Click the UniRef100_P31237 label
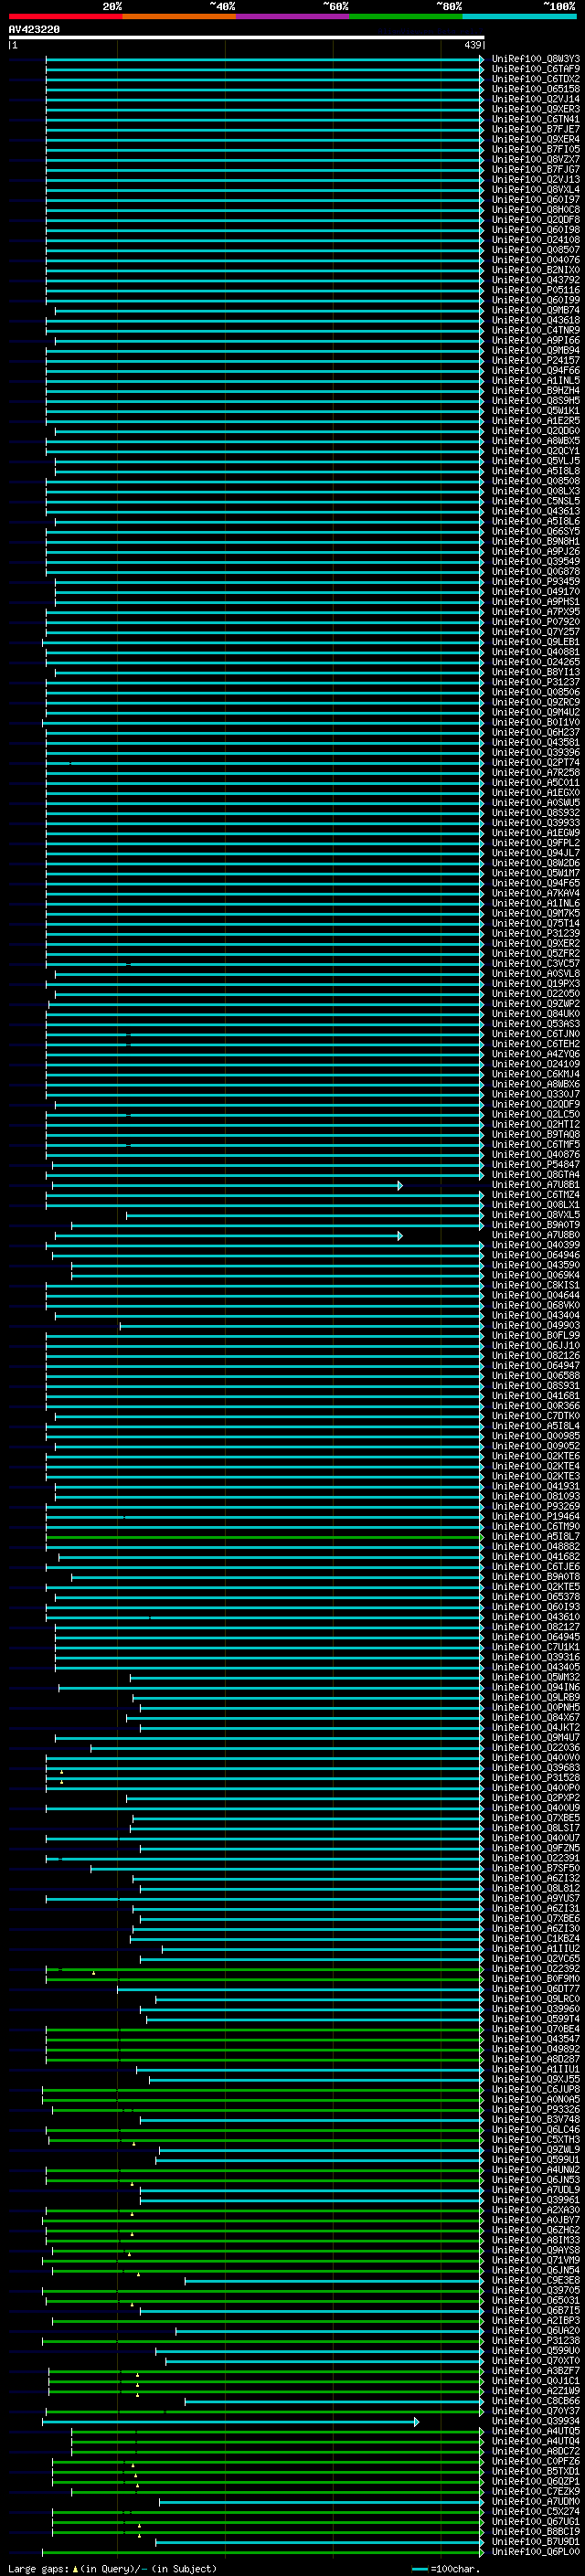 click(x=536, y=681)
